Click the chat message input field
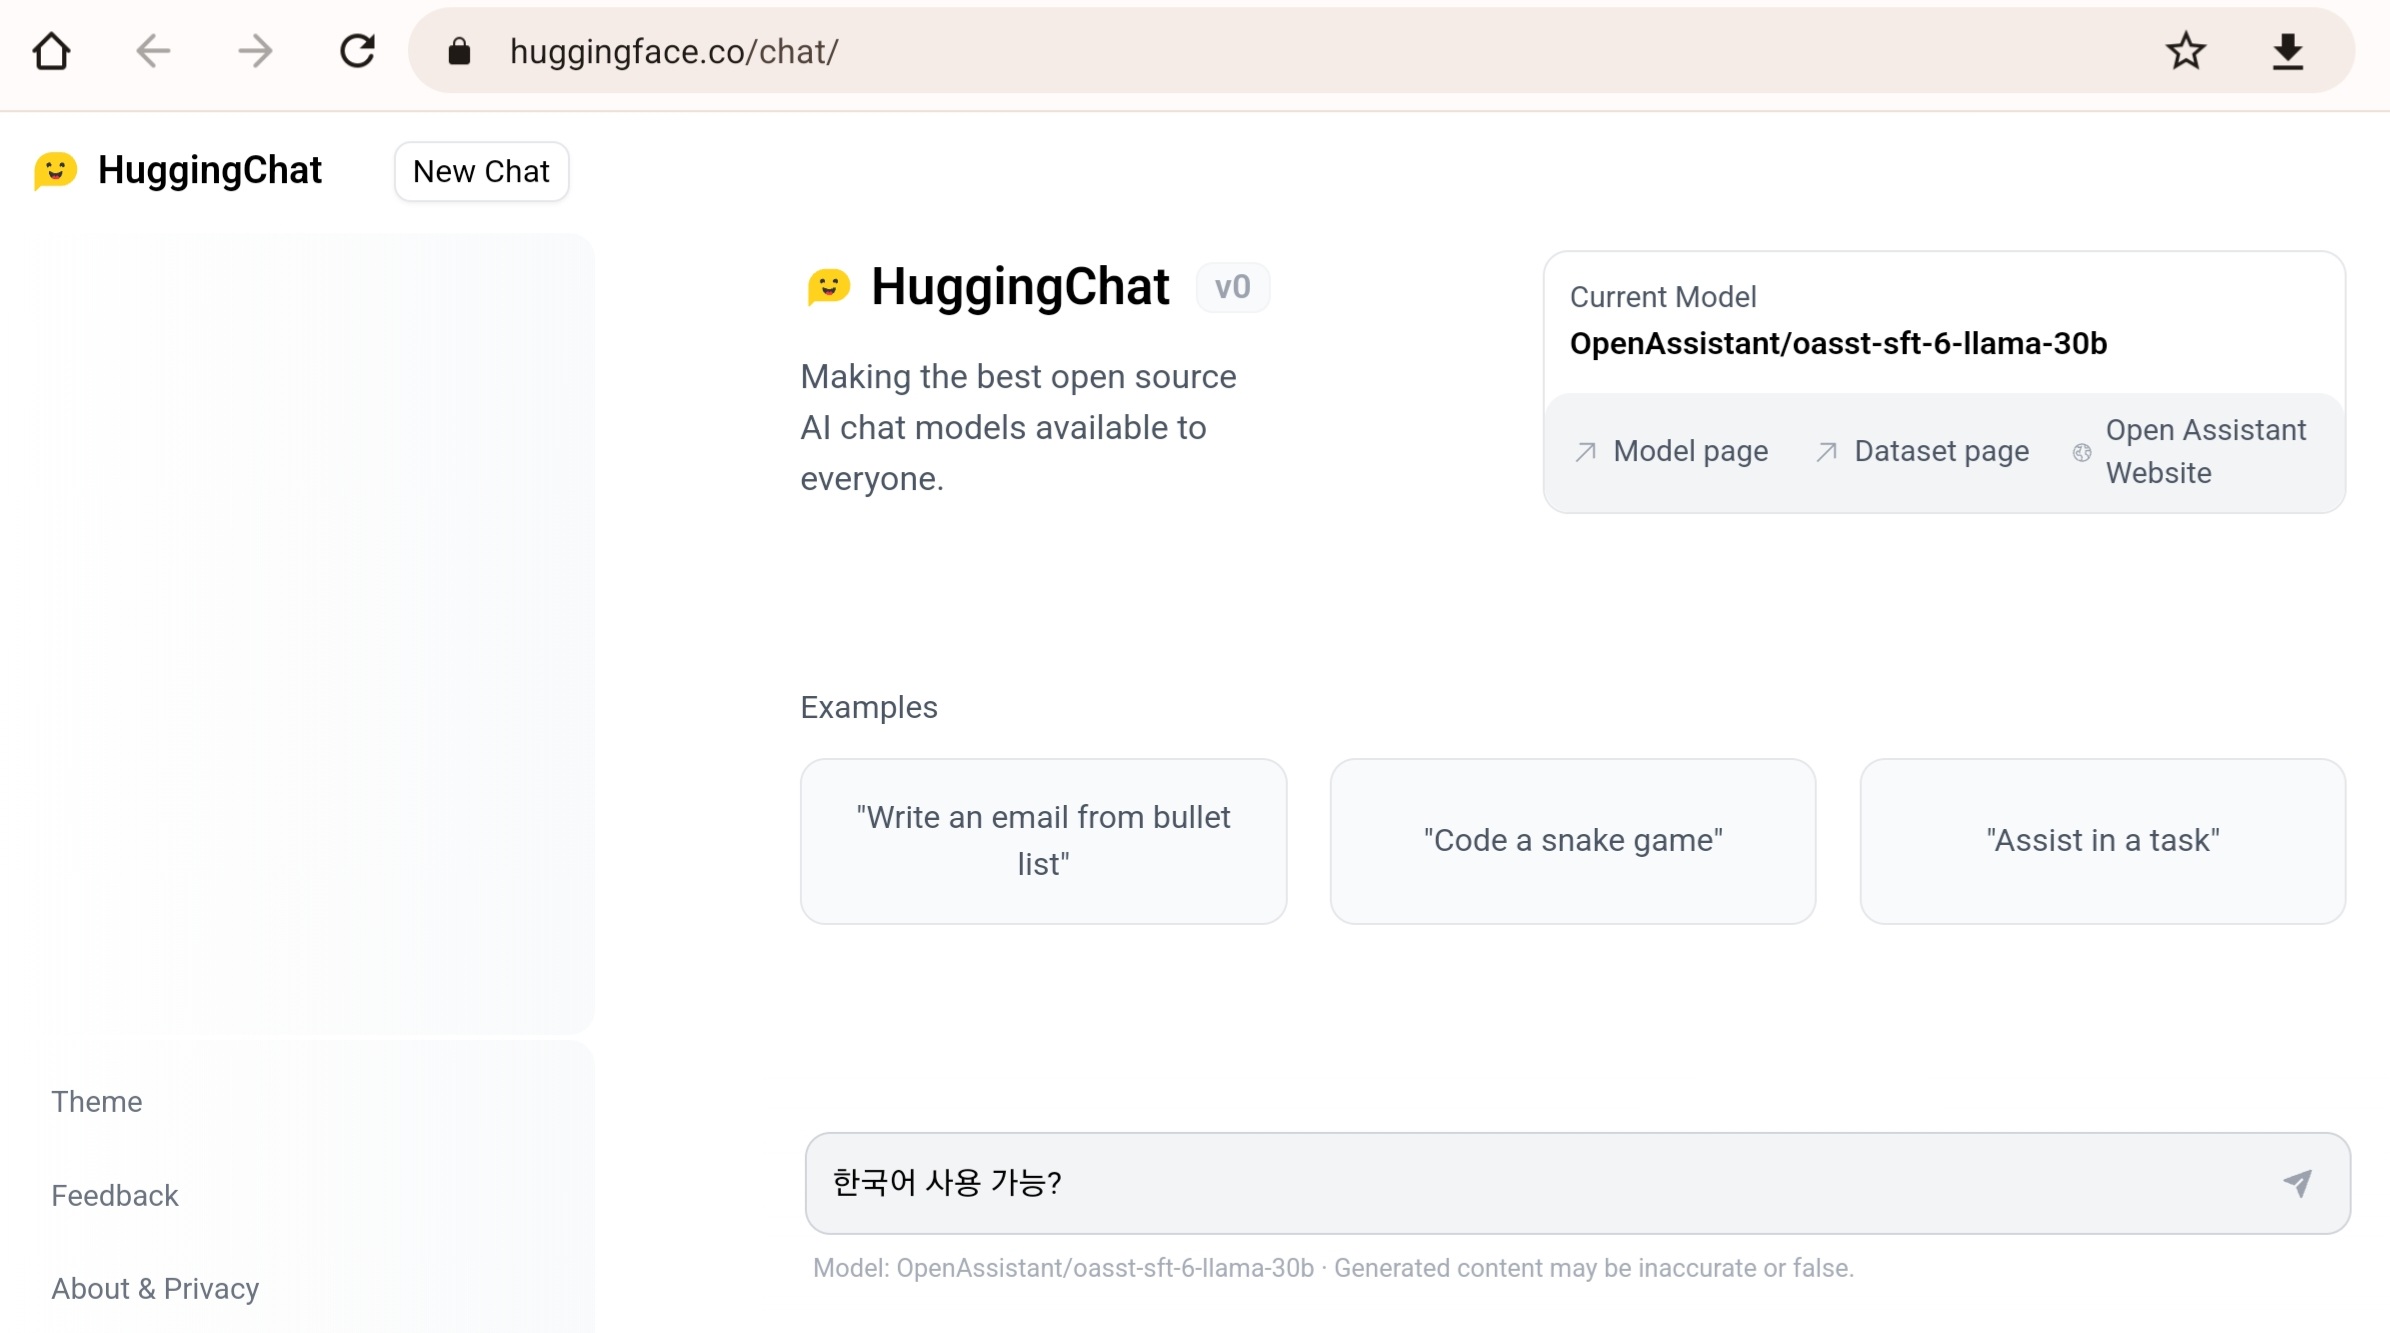2390x1333 pixels. (1500, 1183)
